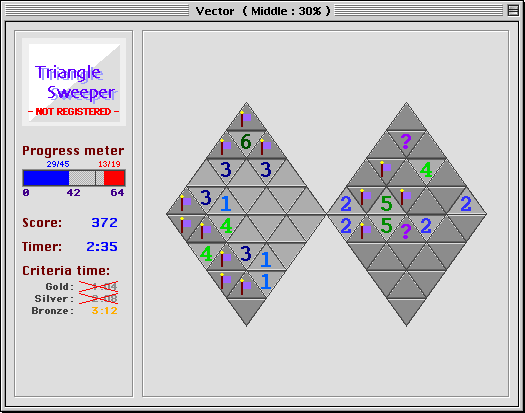Click the red section of the progress meter
This screenshot has height=413, width=525.
pos(114,178)
